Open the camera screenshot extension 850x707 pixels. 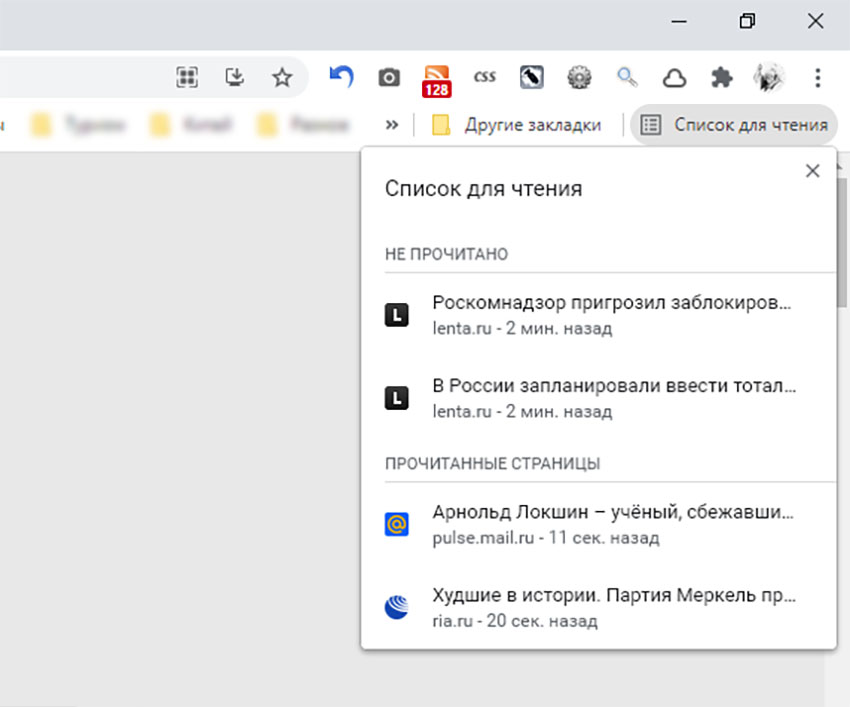[x=389, y=78]
